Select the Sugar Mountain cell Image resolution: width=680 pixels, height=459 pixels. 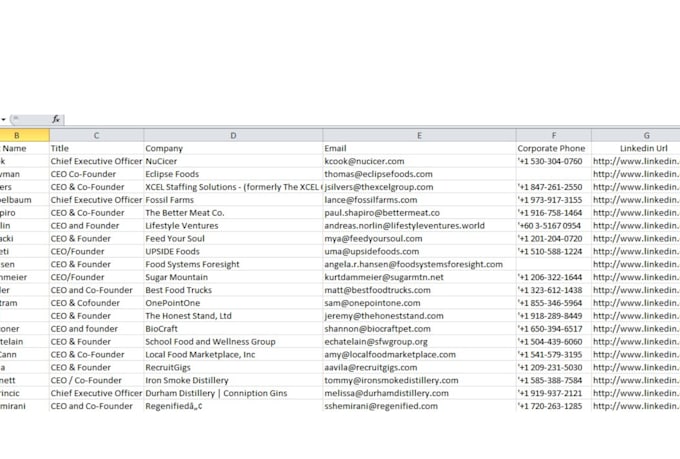[x=233, y=277]
